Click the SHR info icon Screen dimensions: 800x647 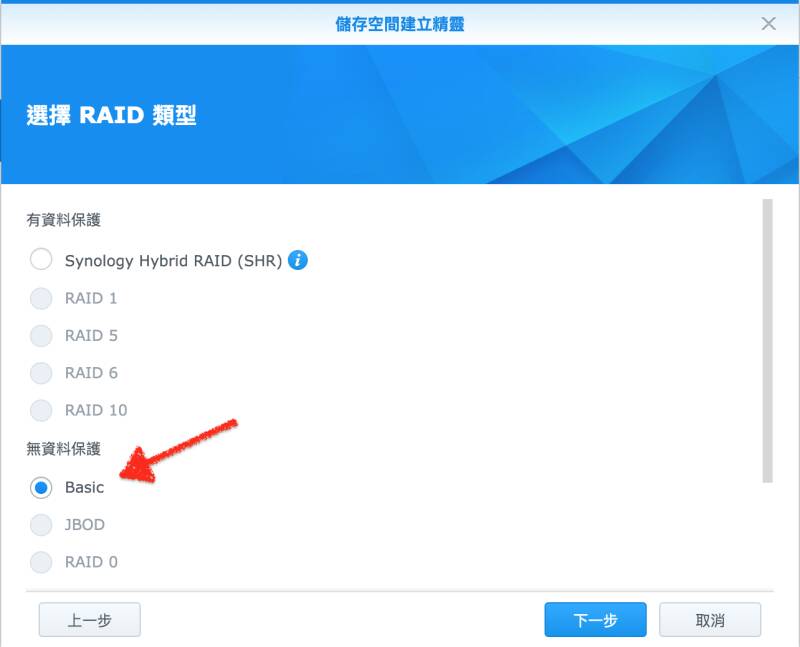pos(297,260)
